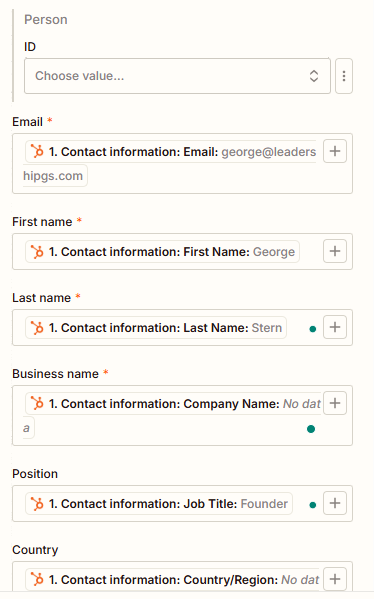Image resolution: width=374 pixels, height=599 pixels.
Task: Open the ID Choose value dropdown
Action: coord(177,76)
